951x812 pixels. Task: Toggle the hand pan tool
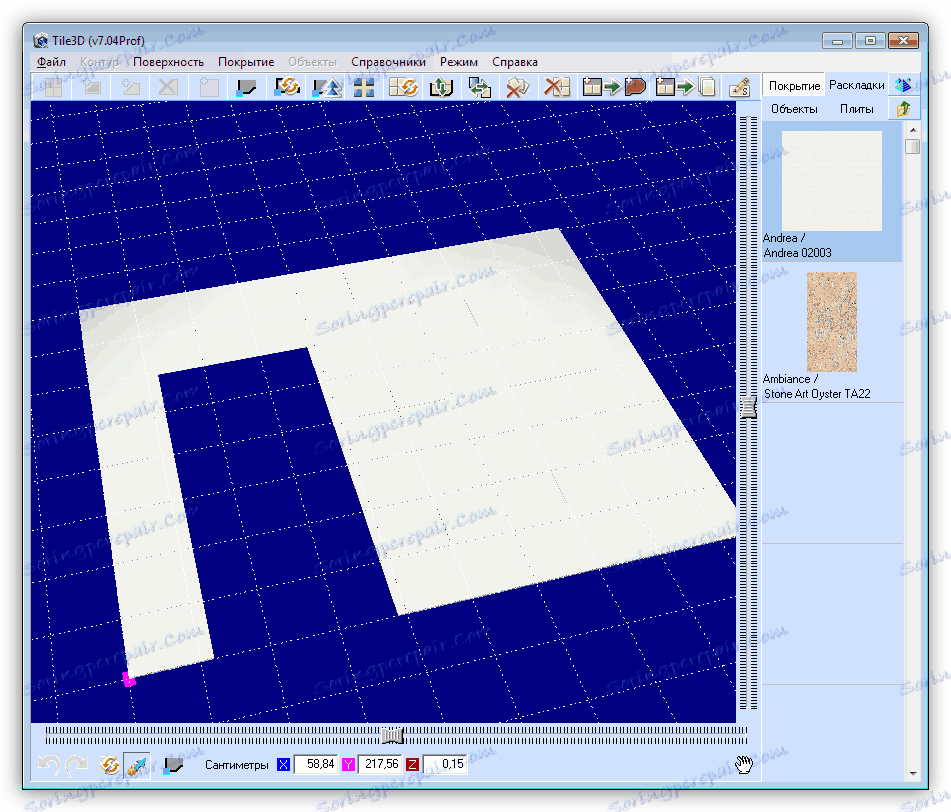click(744, 765)
